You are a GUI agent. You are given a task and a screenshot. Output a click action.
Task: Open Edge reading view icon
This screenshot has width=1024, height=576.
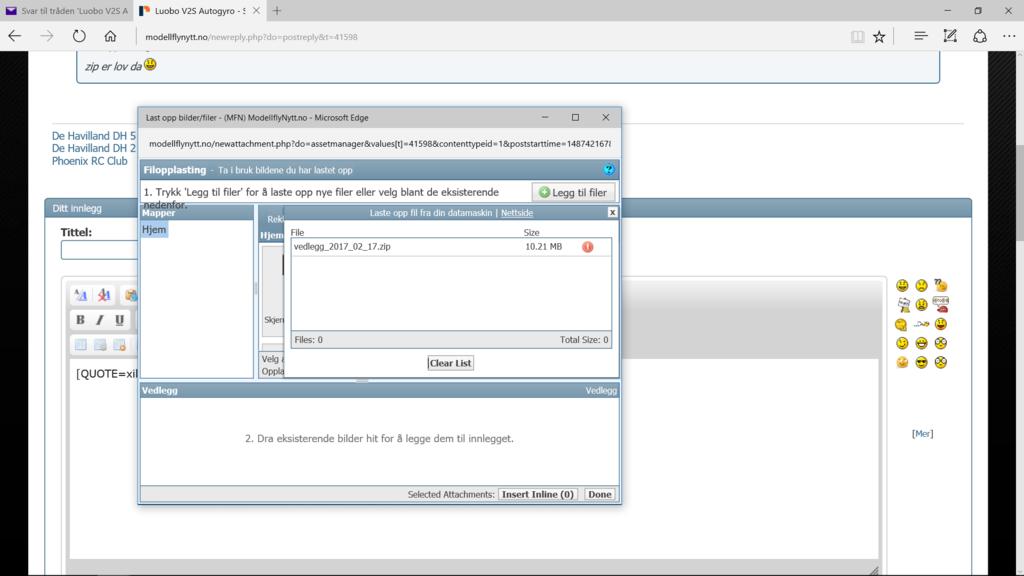[x=857, y=36]
